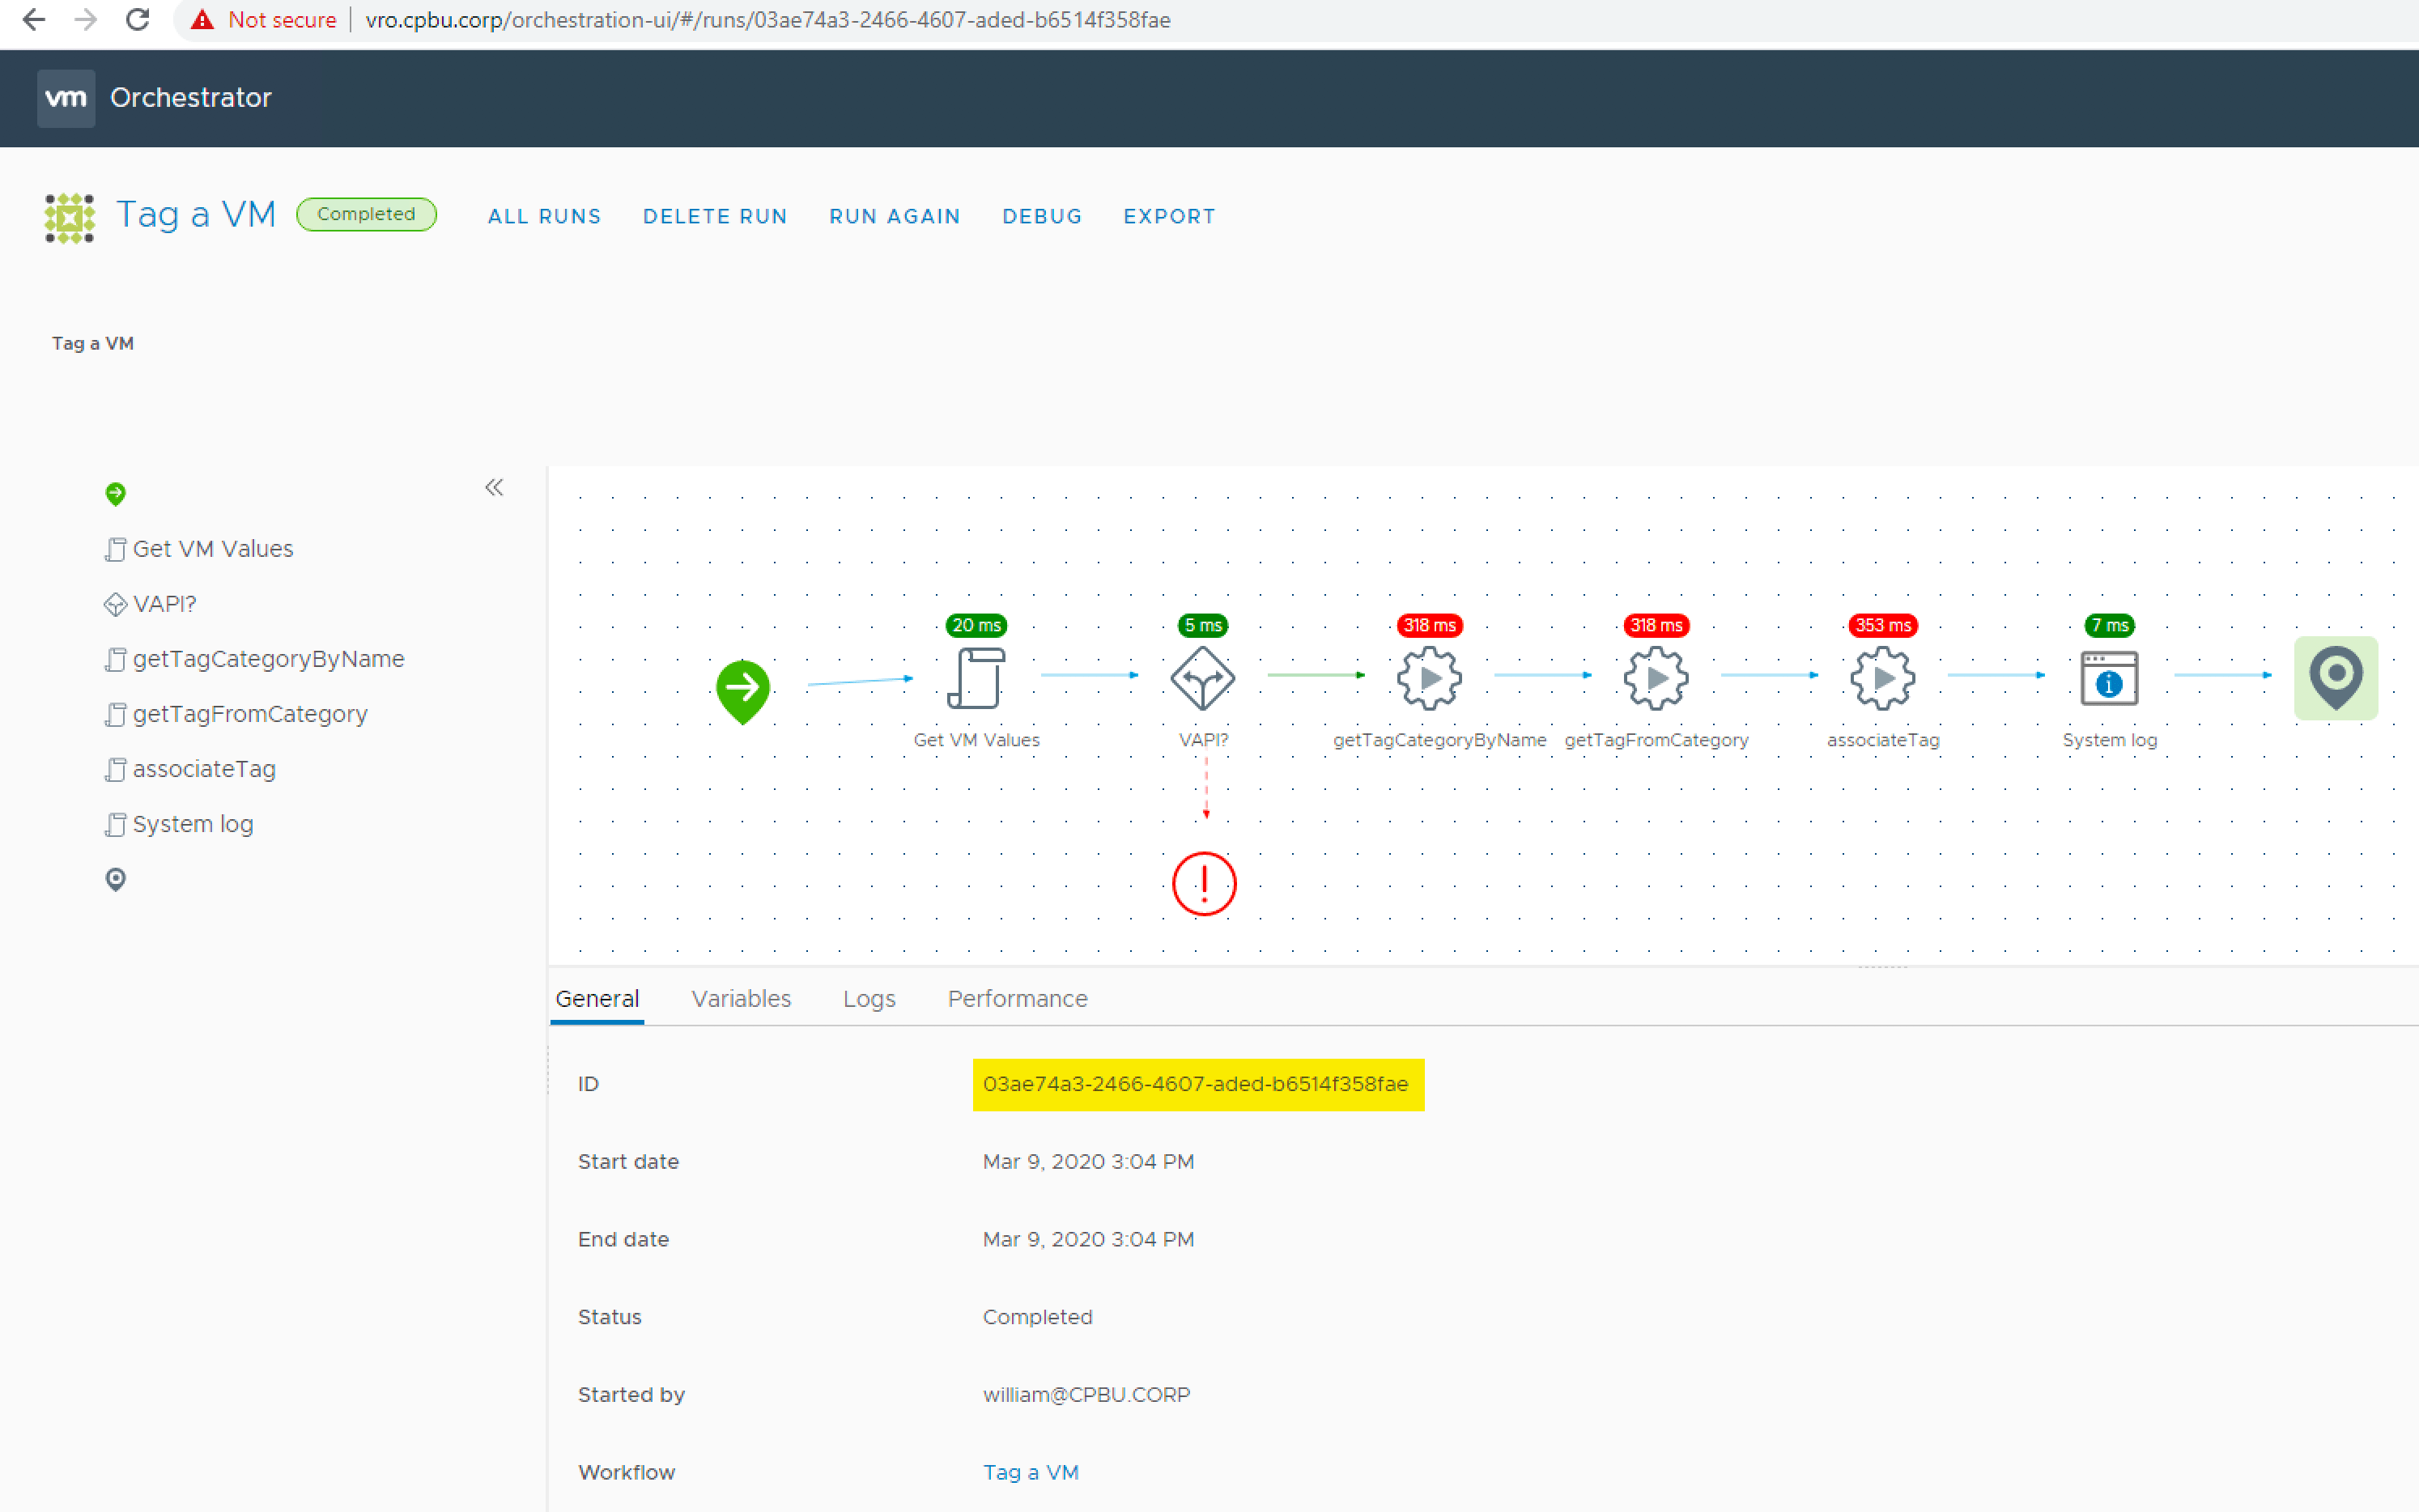This screenshot has height=1512, width=2419.
Task: Select the red exception error node
Action: tap(1204, 884)
